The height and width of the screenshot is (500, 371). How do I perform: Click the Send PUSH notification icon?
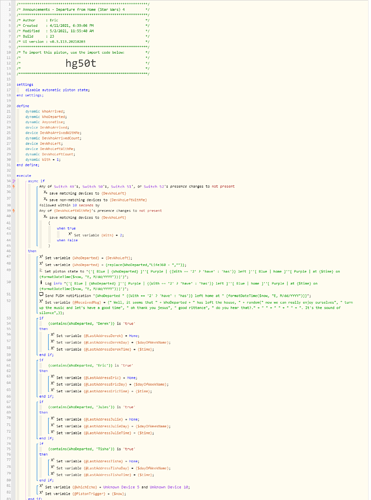pos(41,295)
